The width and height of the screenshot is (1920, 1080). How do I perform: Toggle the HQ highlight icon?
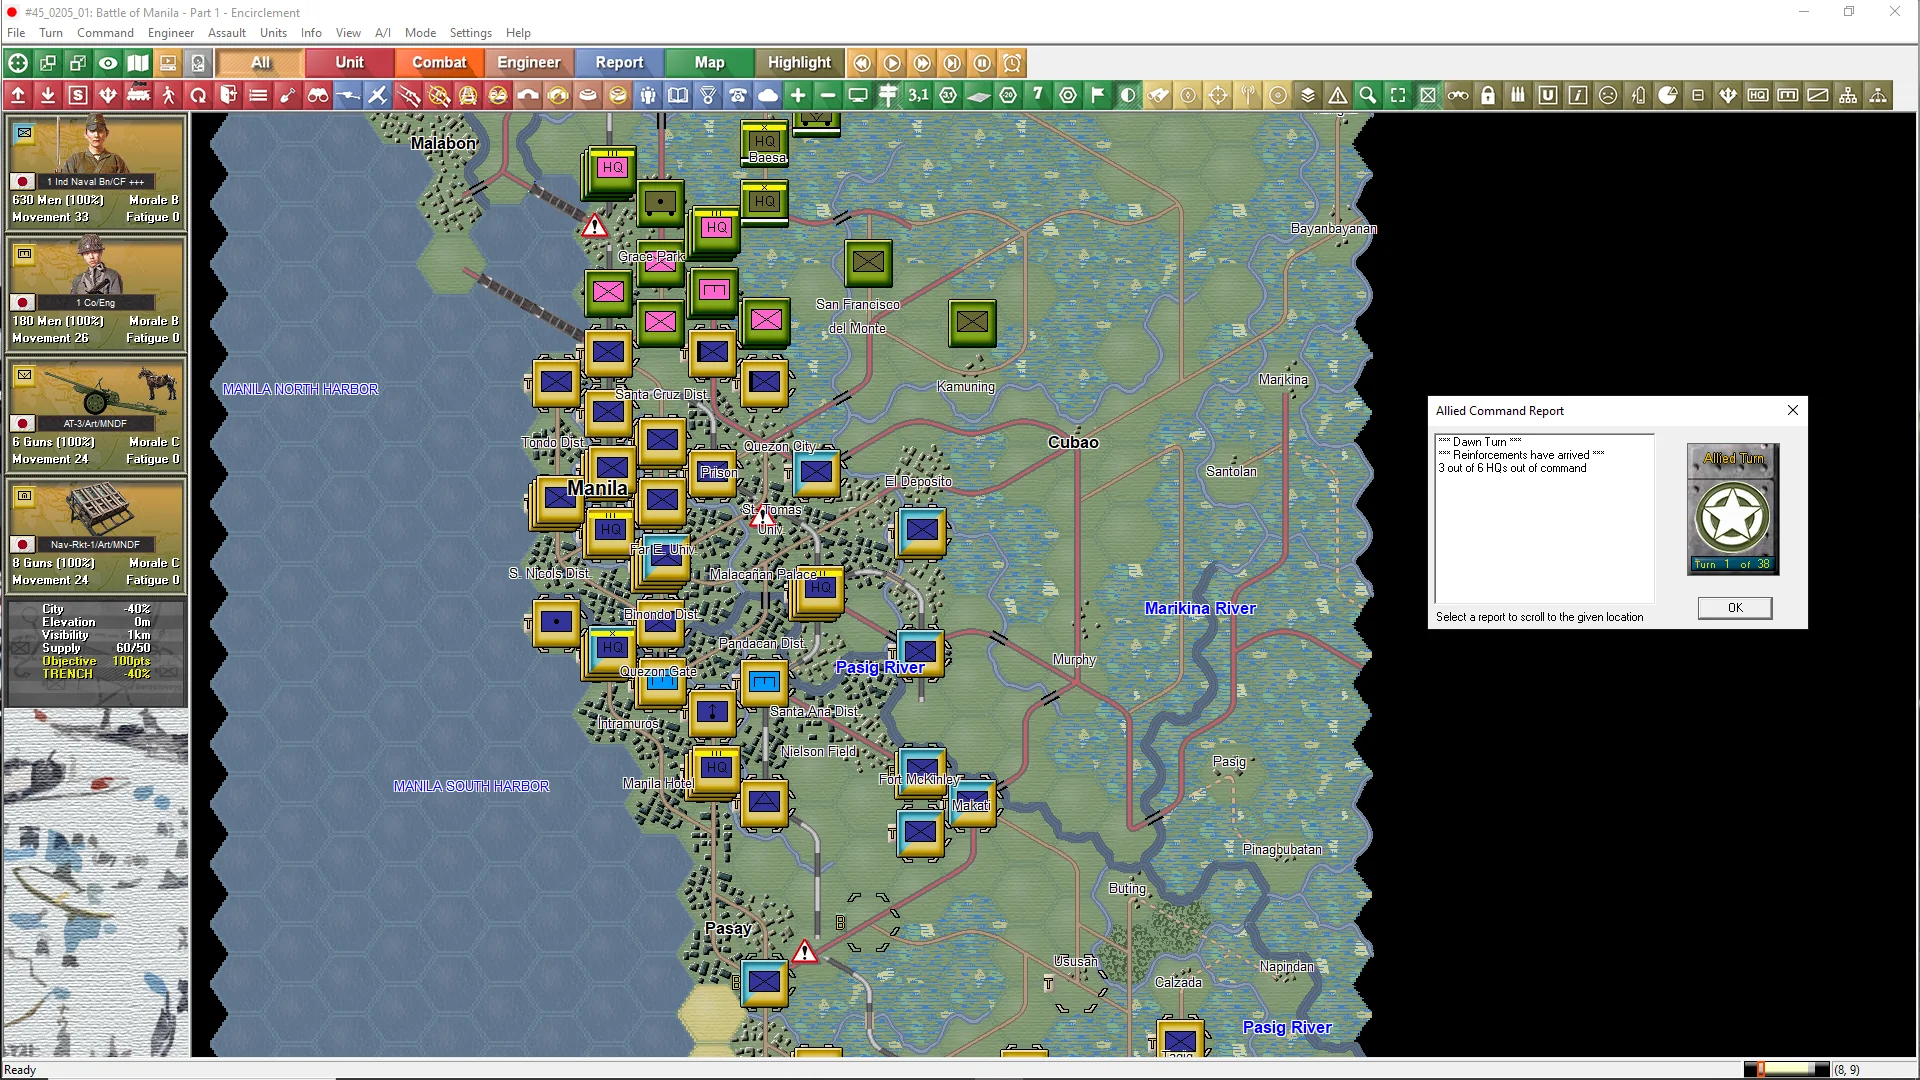click(x=1758, y=96)
